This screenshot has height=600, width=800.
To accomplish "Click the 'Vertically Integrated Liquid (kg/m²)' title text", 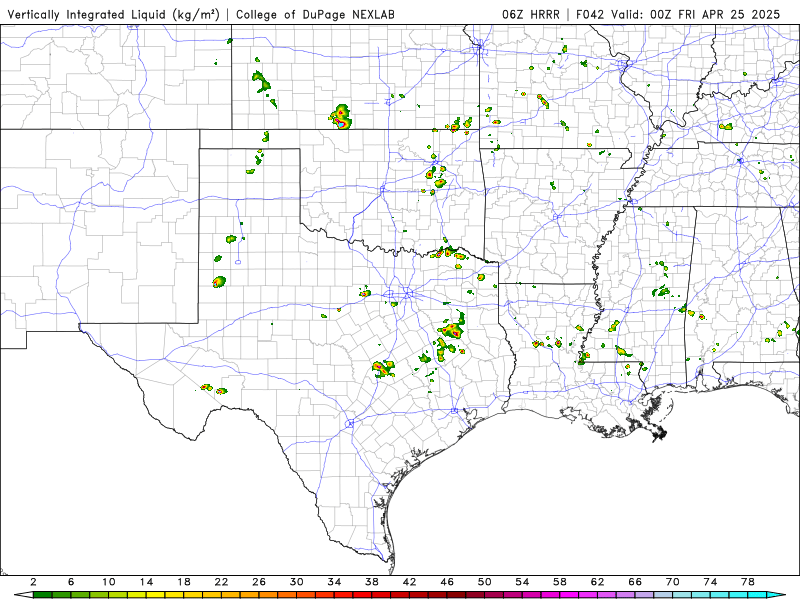I will 113,14.
